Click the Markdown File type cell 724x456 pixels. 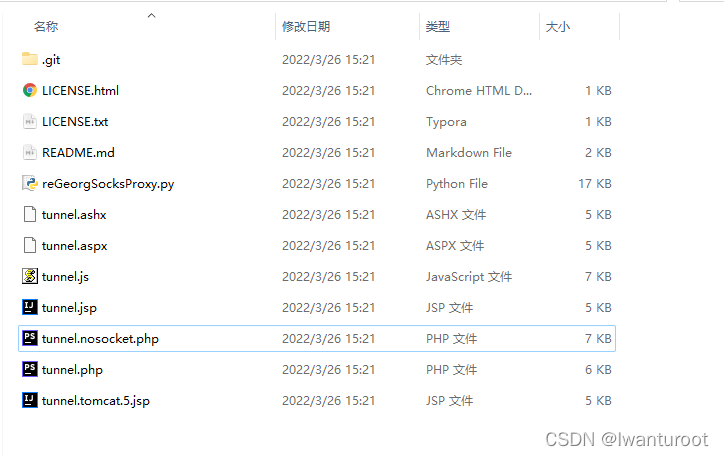coord(469,153)
